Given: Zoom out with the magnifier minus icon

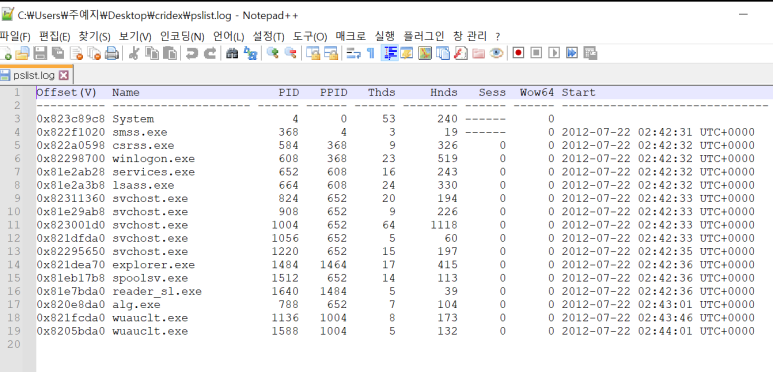Looking at the screenshot, I should pos(291,53).
